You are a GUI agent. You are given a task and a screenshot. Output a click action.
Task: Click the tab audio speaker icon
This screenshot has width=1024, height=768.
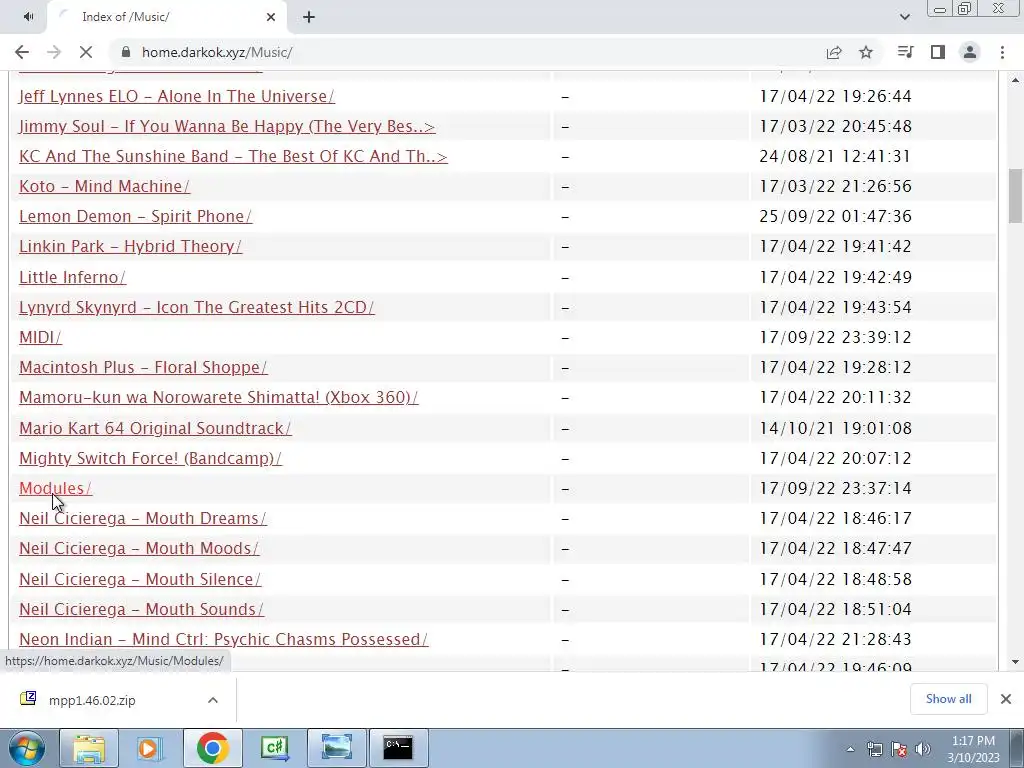coord(28,17)
